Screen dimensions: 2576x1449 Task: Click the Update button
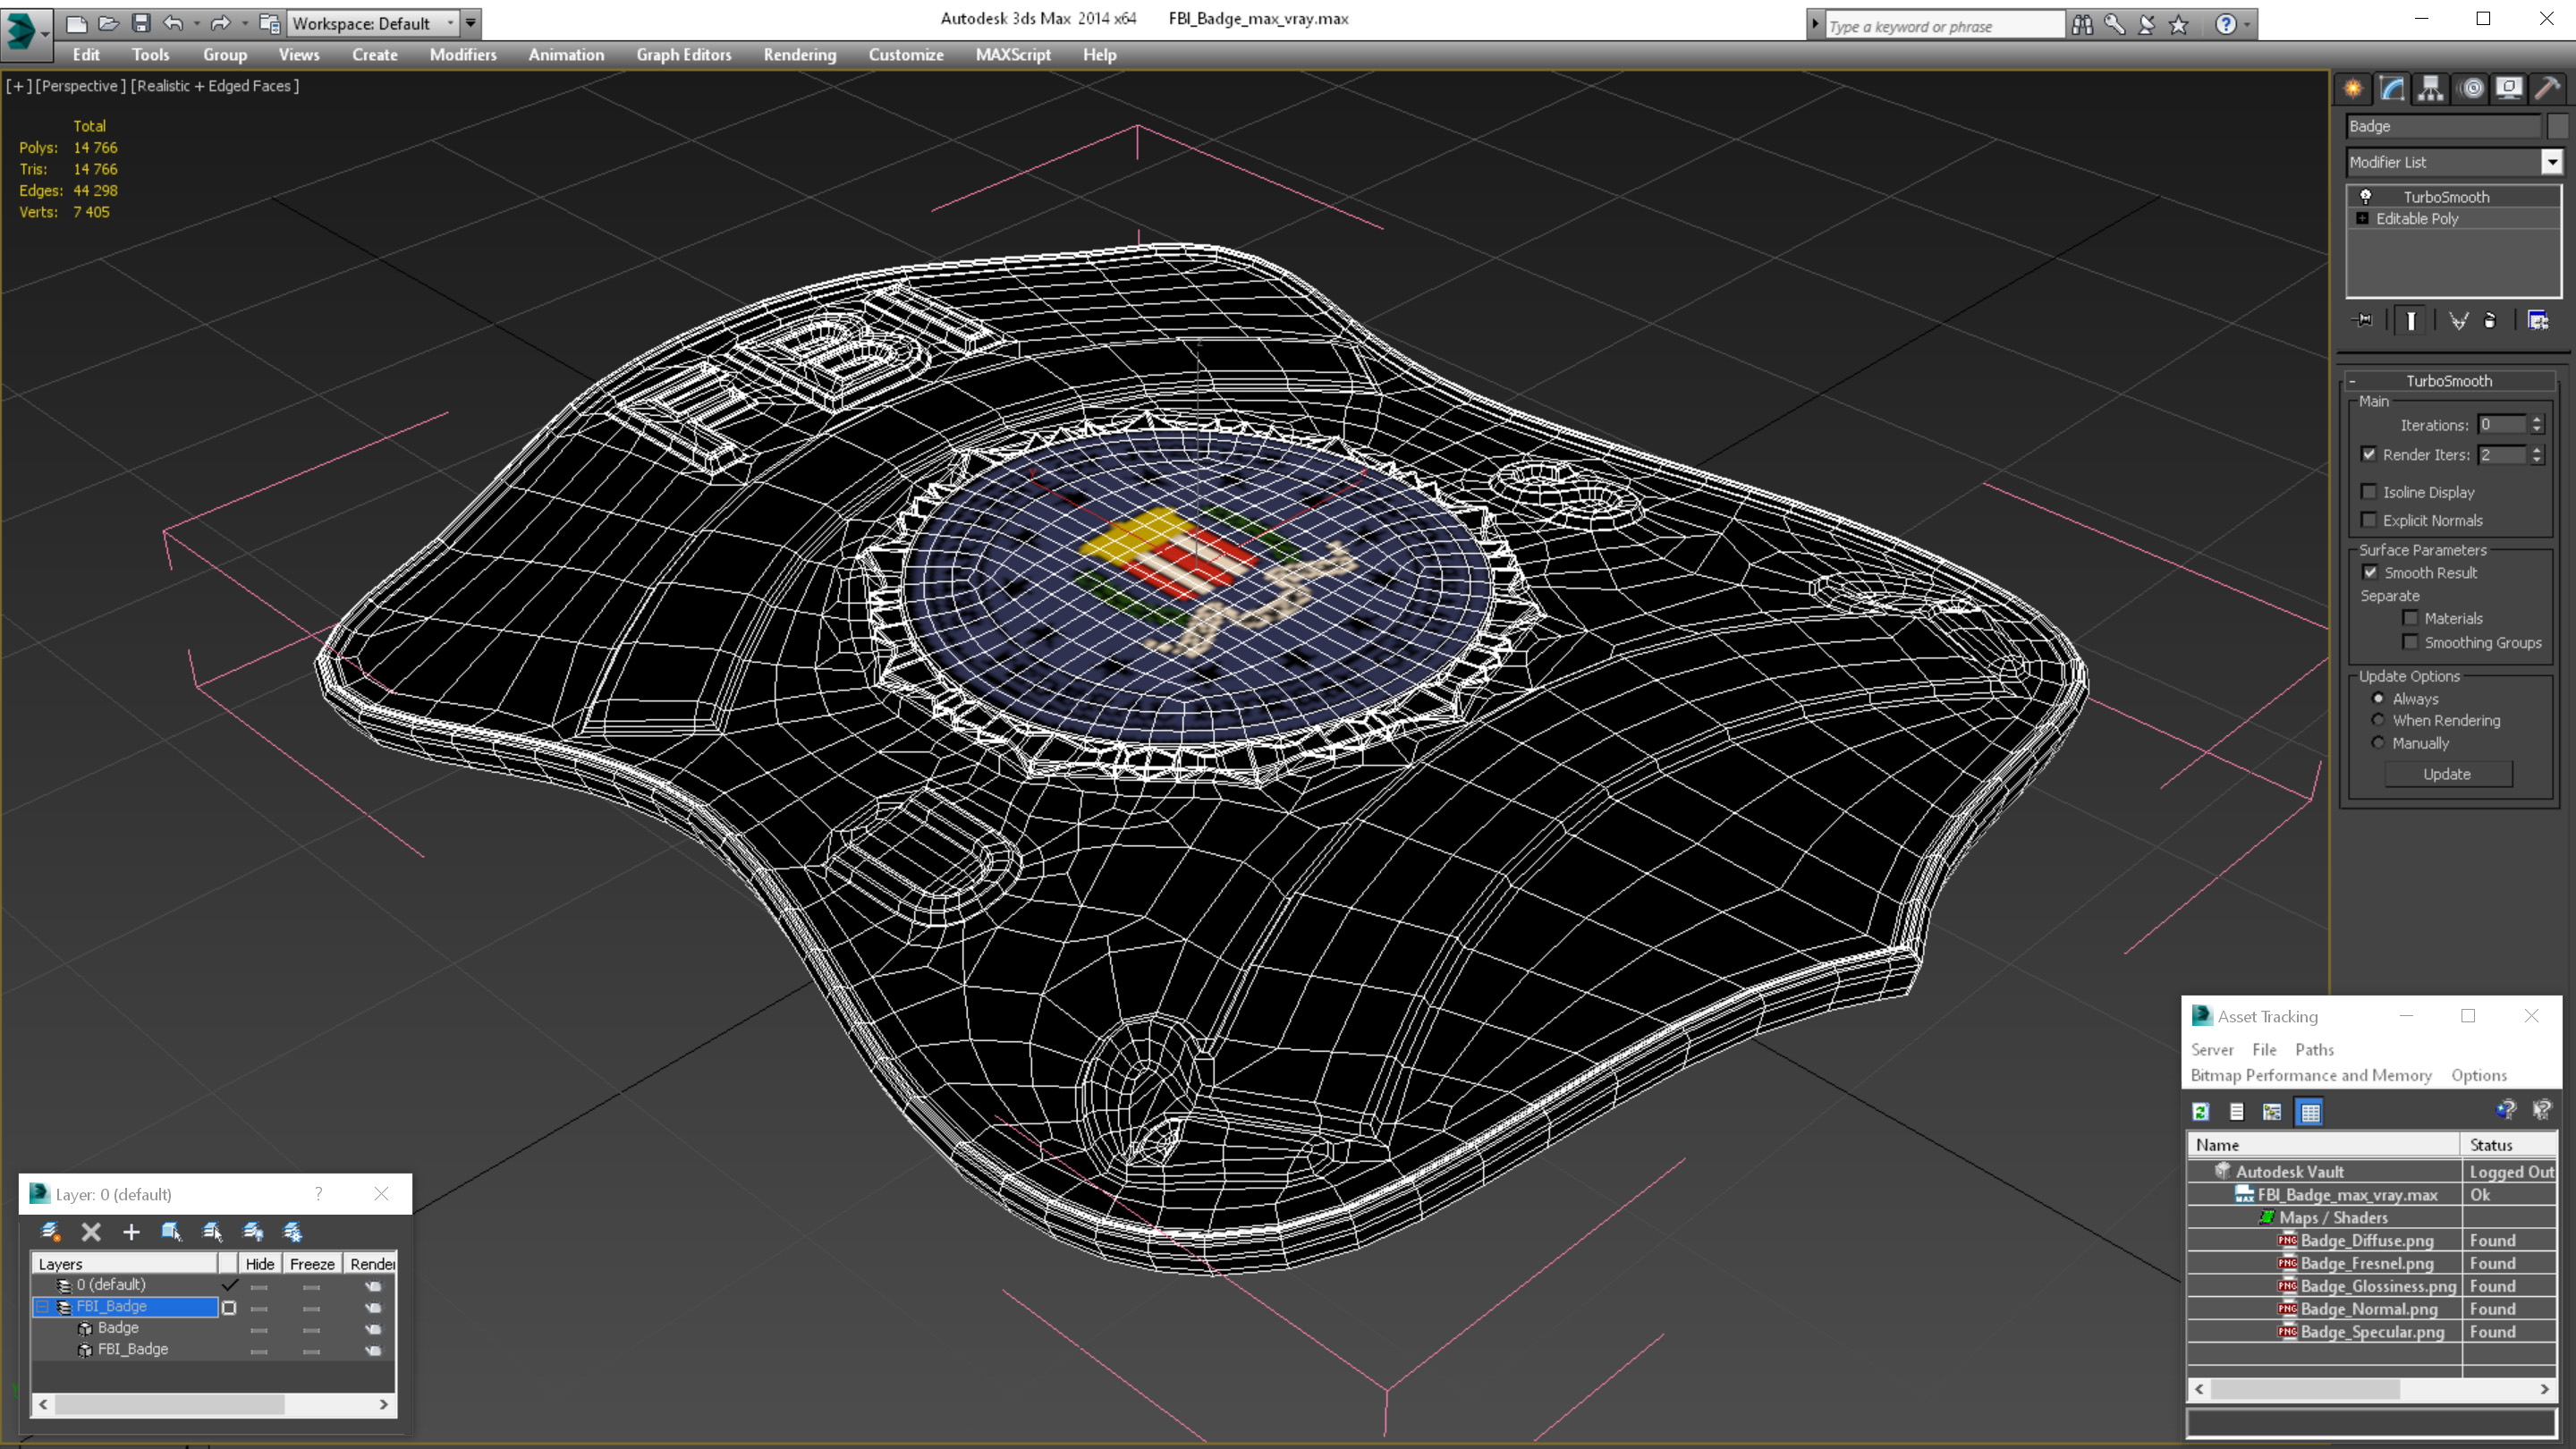[x=2447, y=774]
